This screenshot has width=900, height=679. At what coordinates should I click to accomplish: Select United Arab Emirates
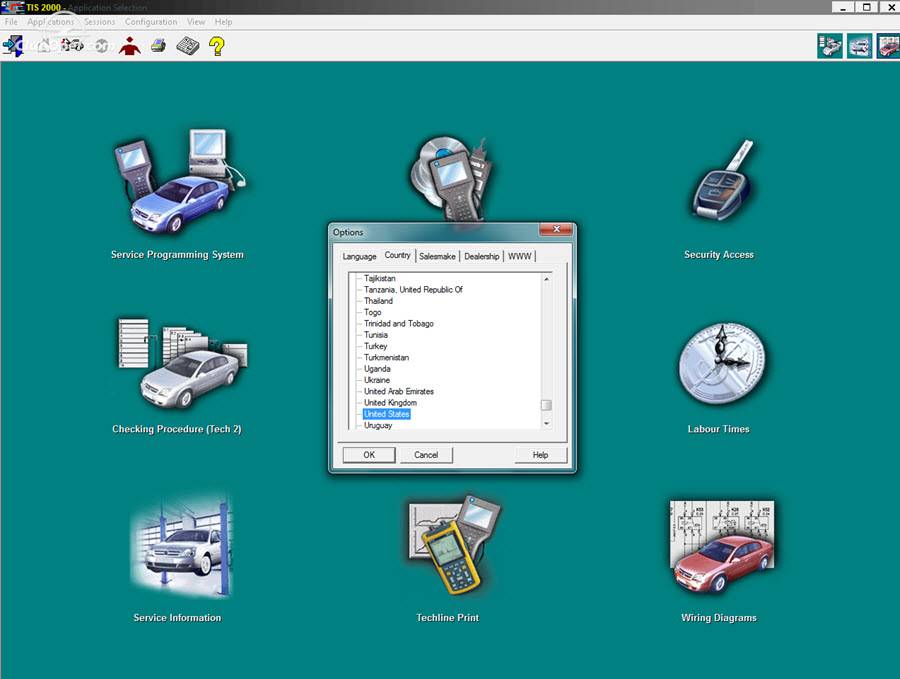[398, 391]
